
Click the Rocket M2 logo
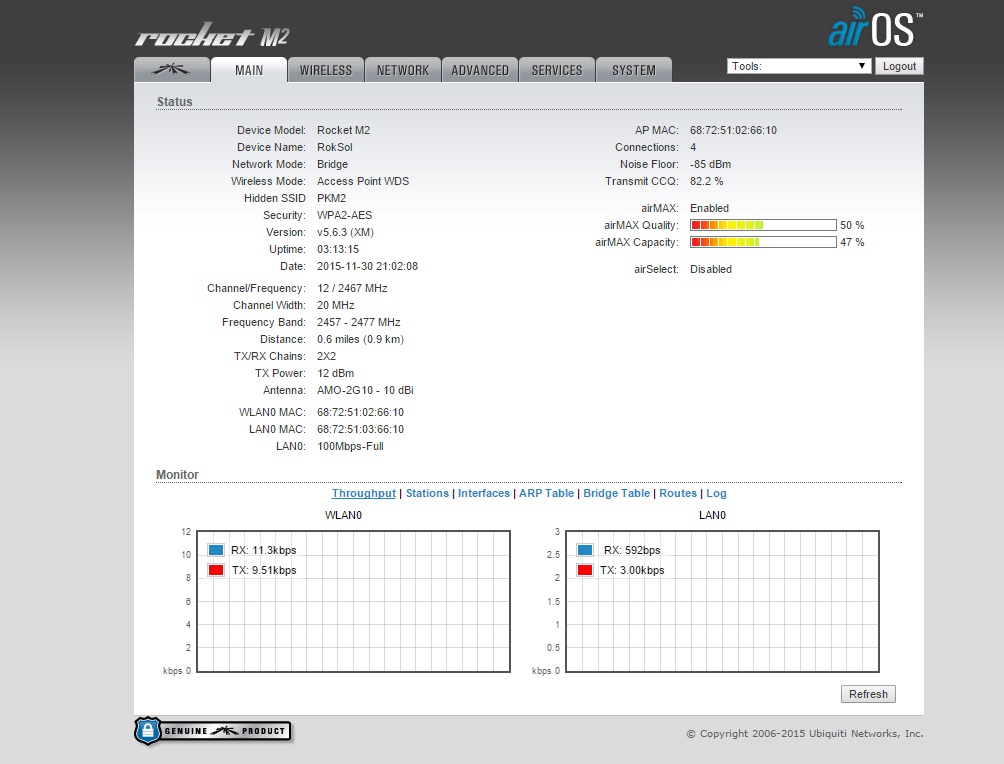(x=212, y=35)
